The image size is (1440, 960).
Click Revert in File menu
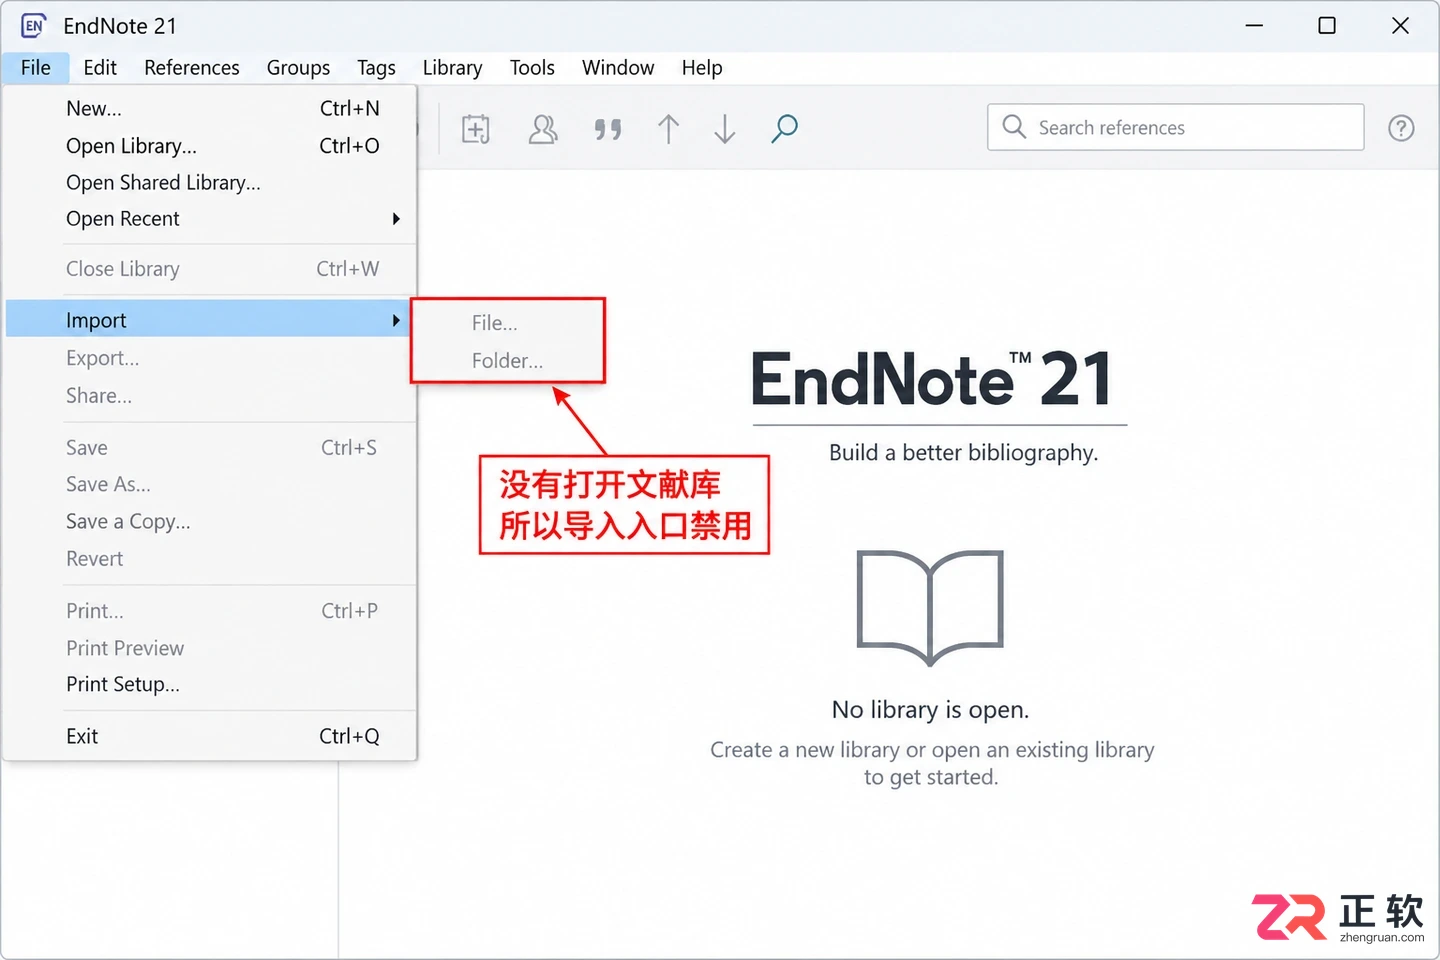click(x=210, y=559)
